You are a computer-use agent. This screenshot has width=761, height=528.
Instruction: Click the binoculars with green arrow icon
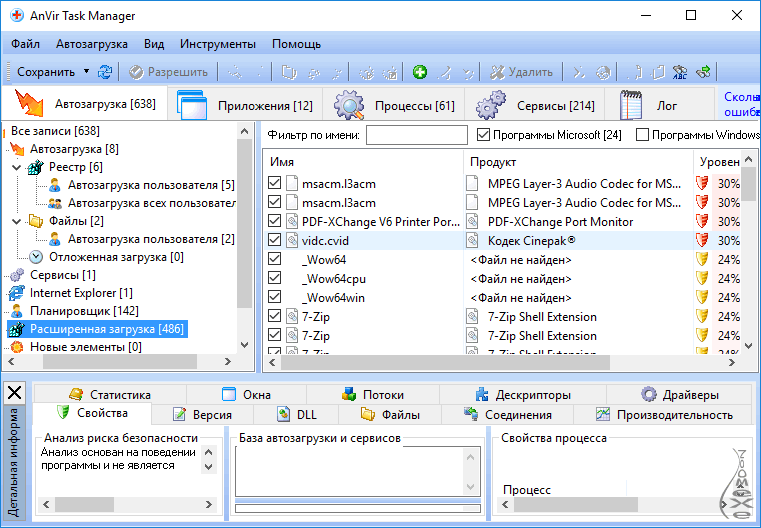coord(703,72)
